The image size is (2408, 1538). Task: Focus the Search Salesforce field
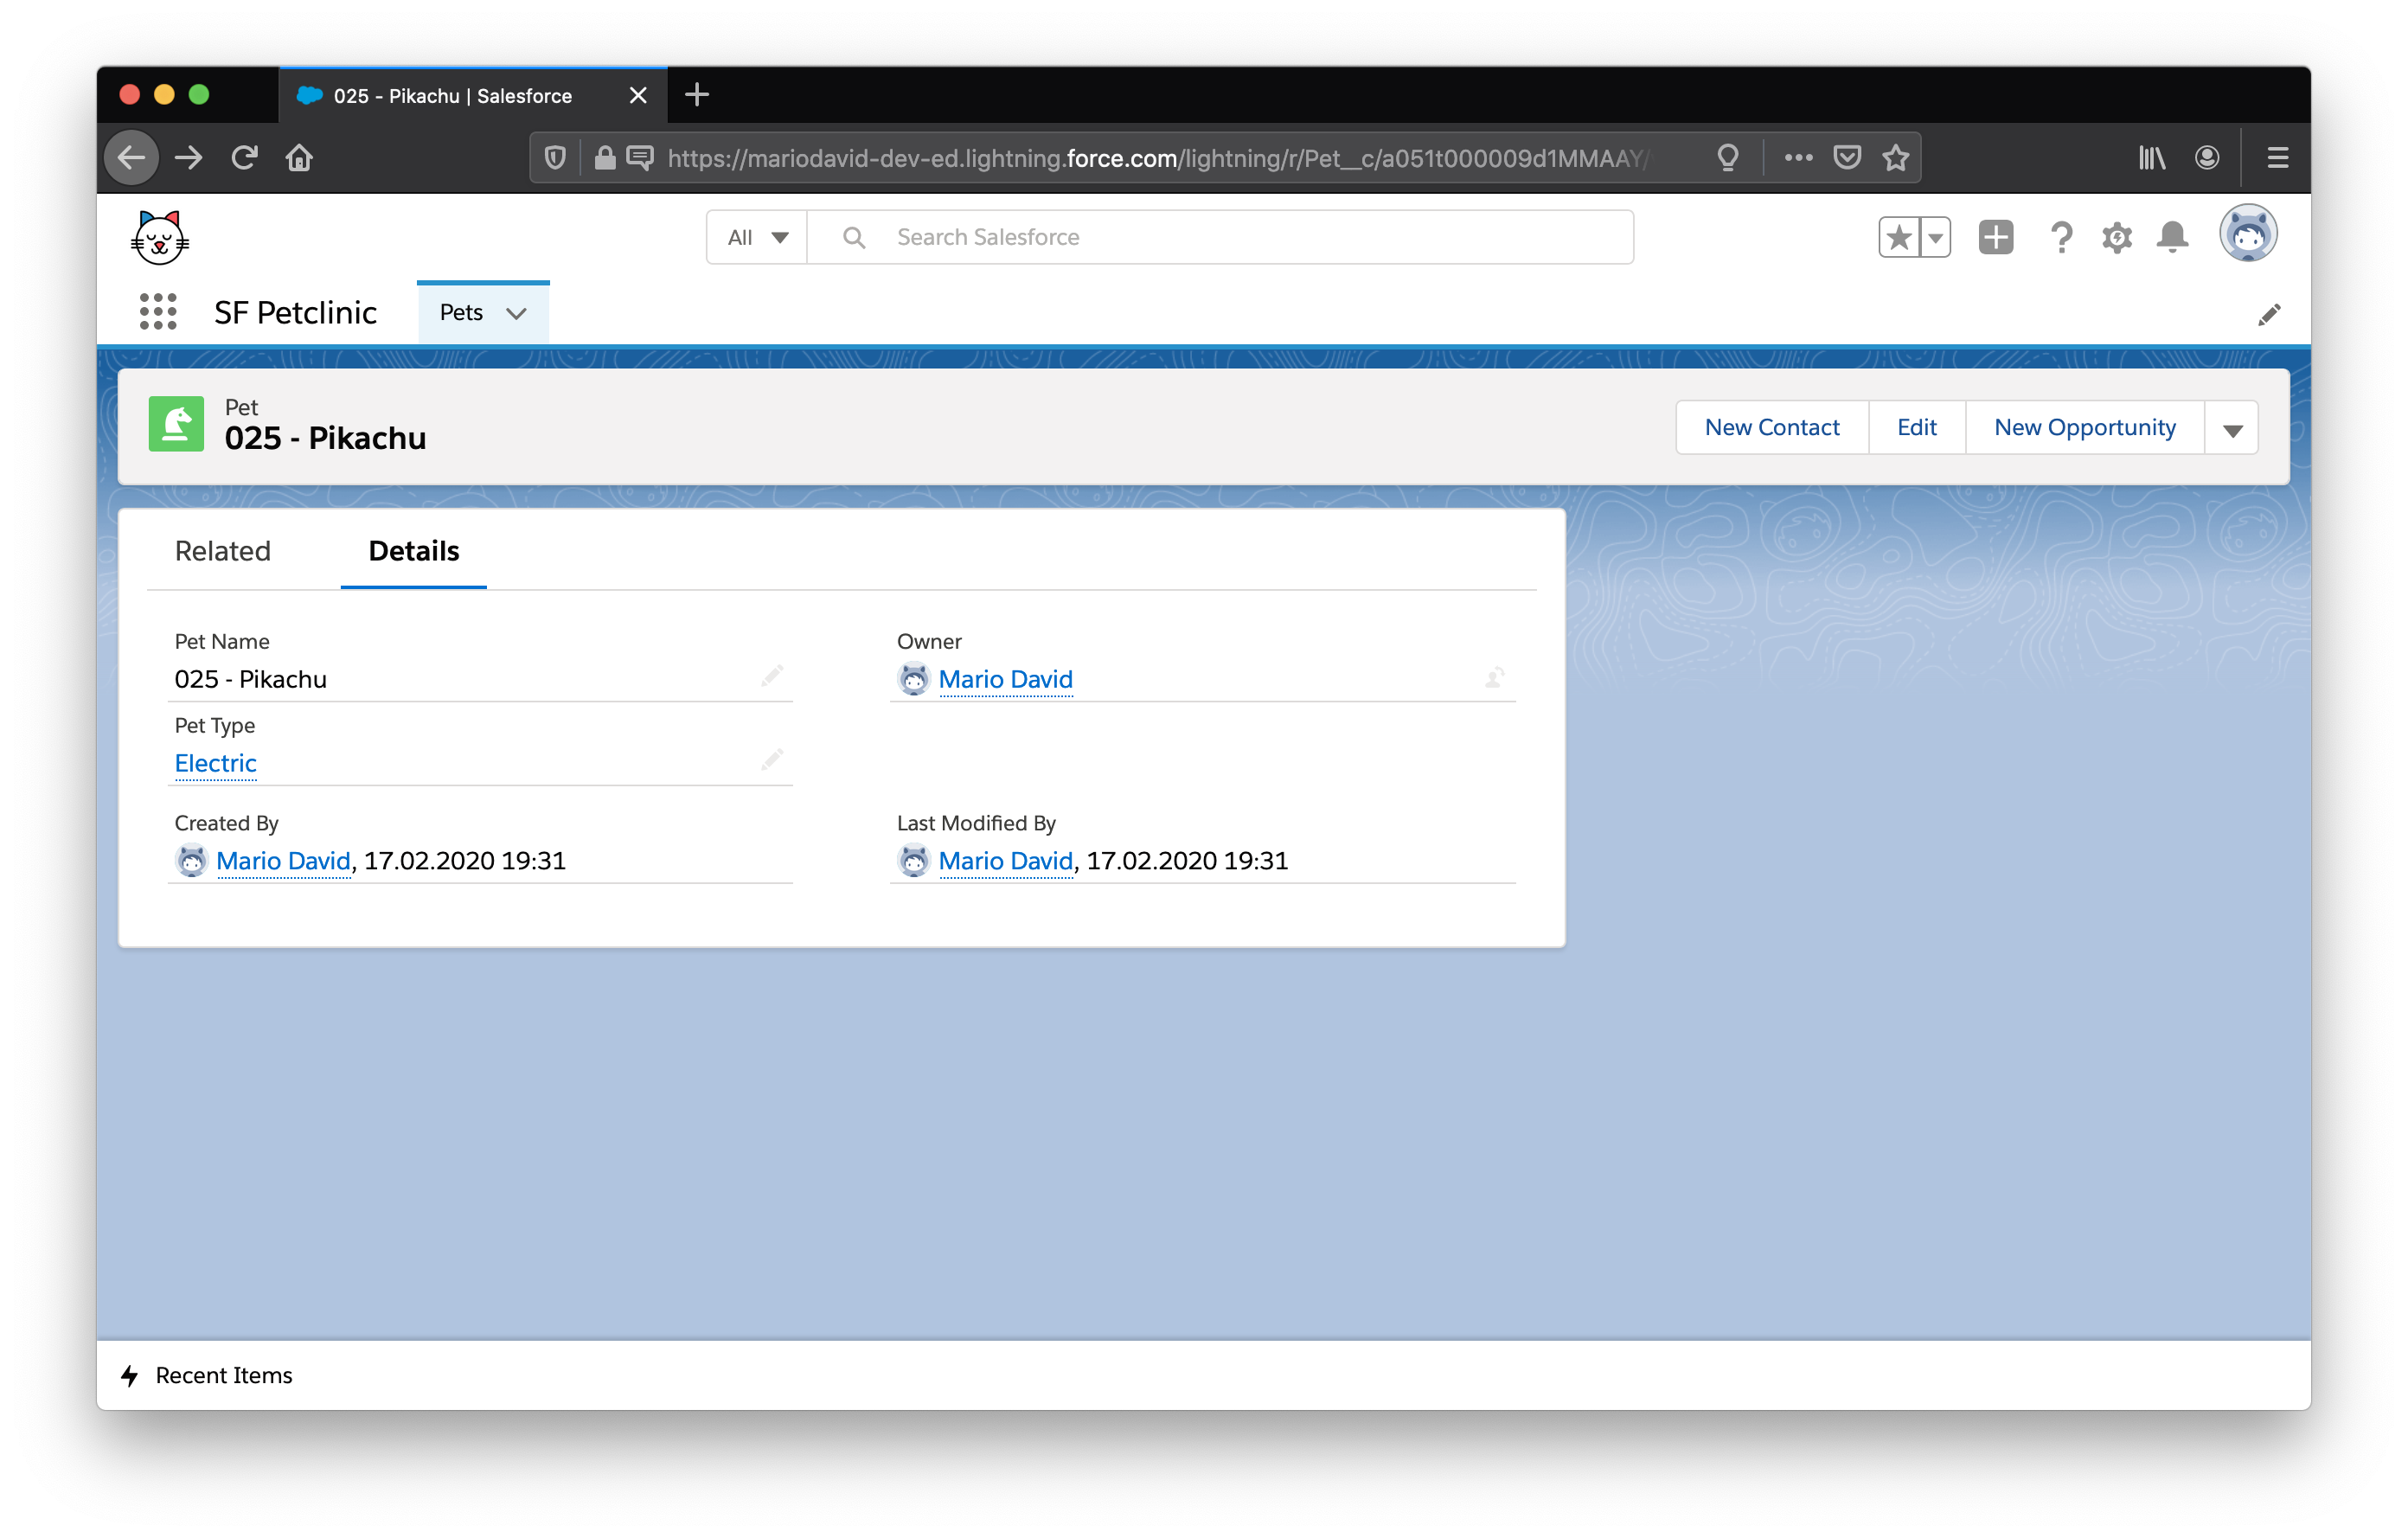1220,237
